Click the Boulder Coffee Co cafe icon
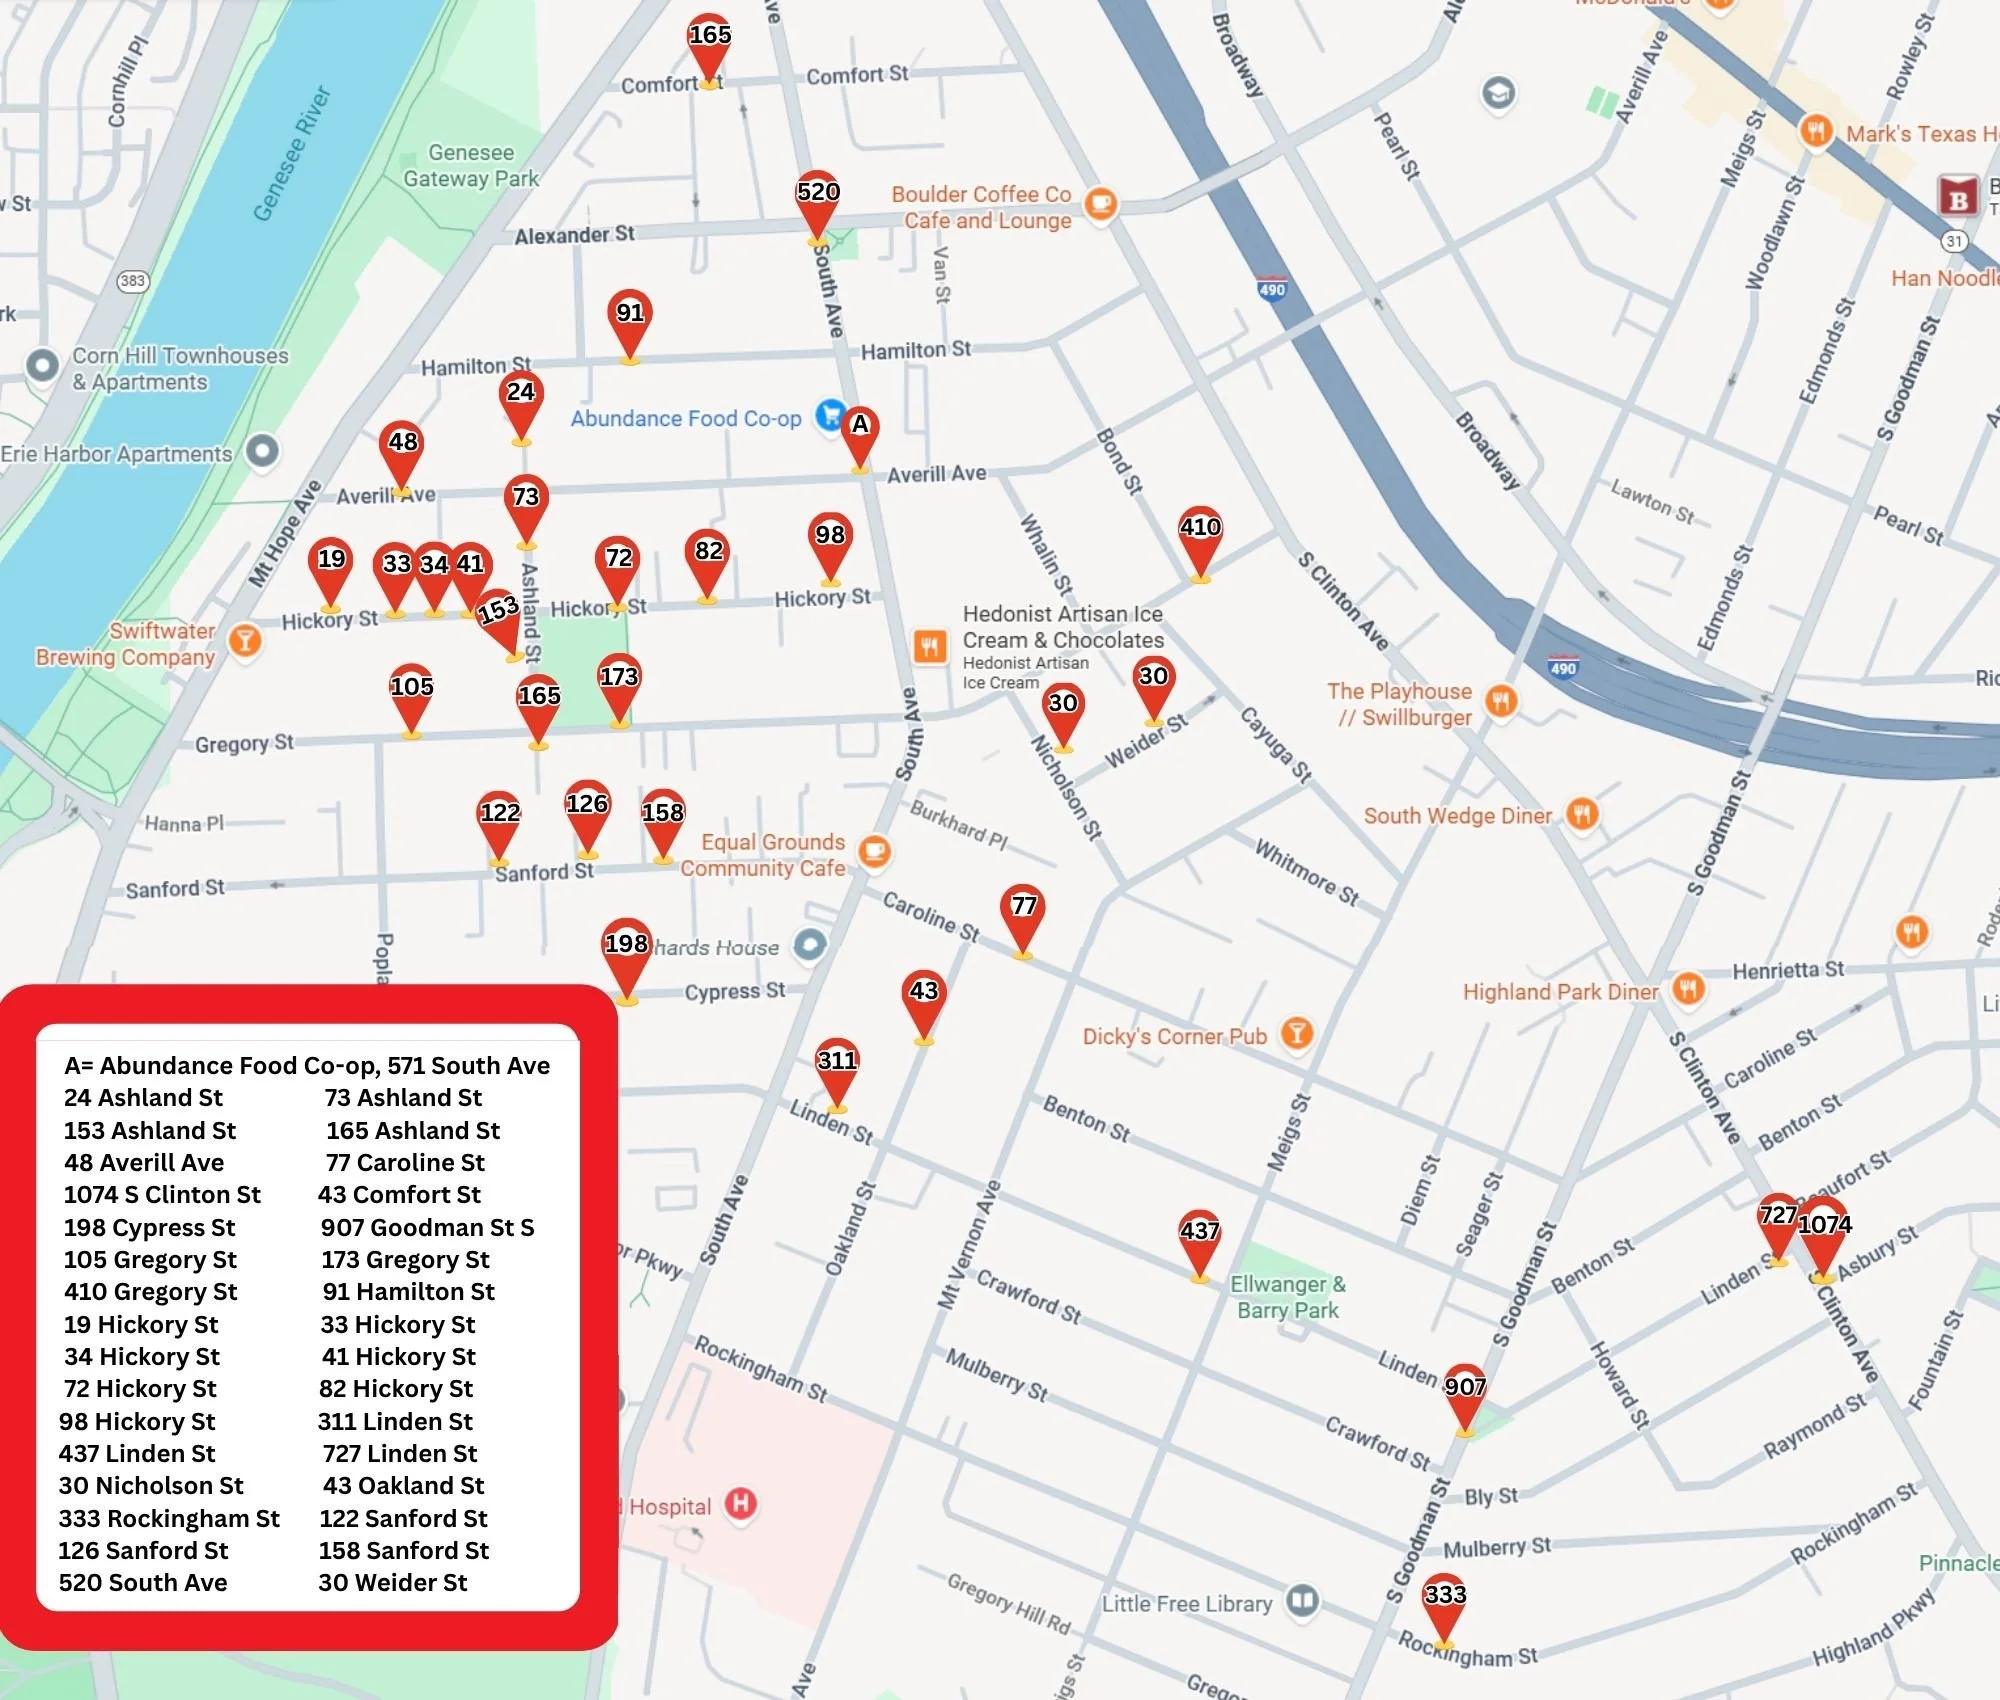The height and width of the screenshot is (1700, 2000). (1100, 204)
